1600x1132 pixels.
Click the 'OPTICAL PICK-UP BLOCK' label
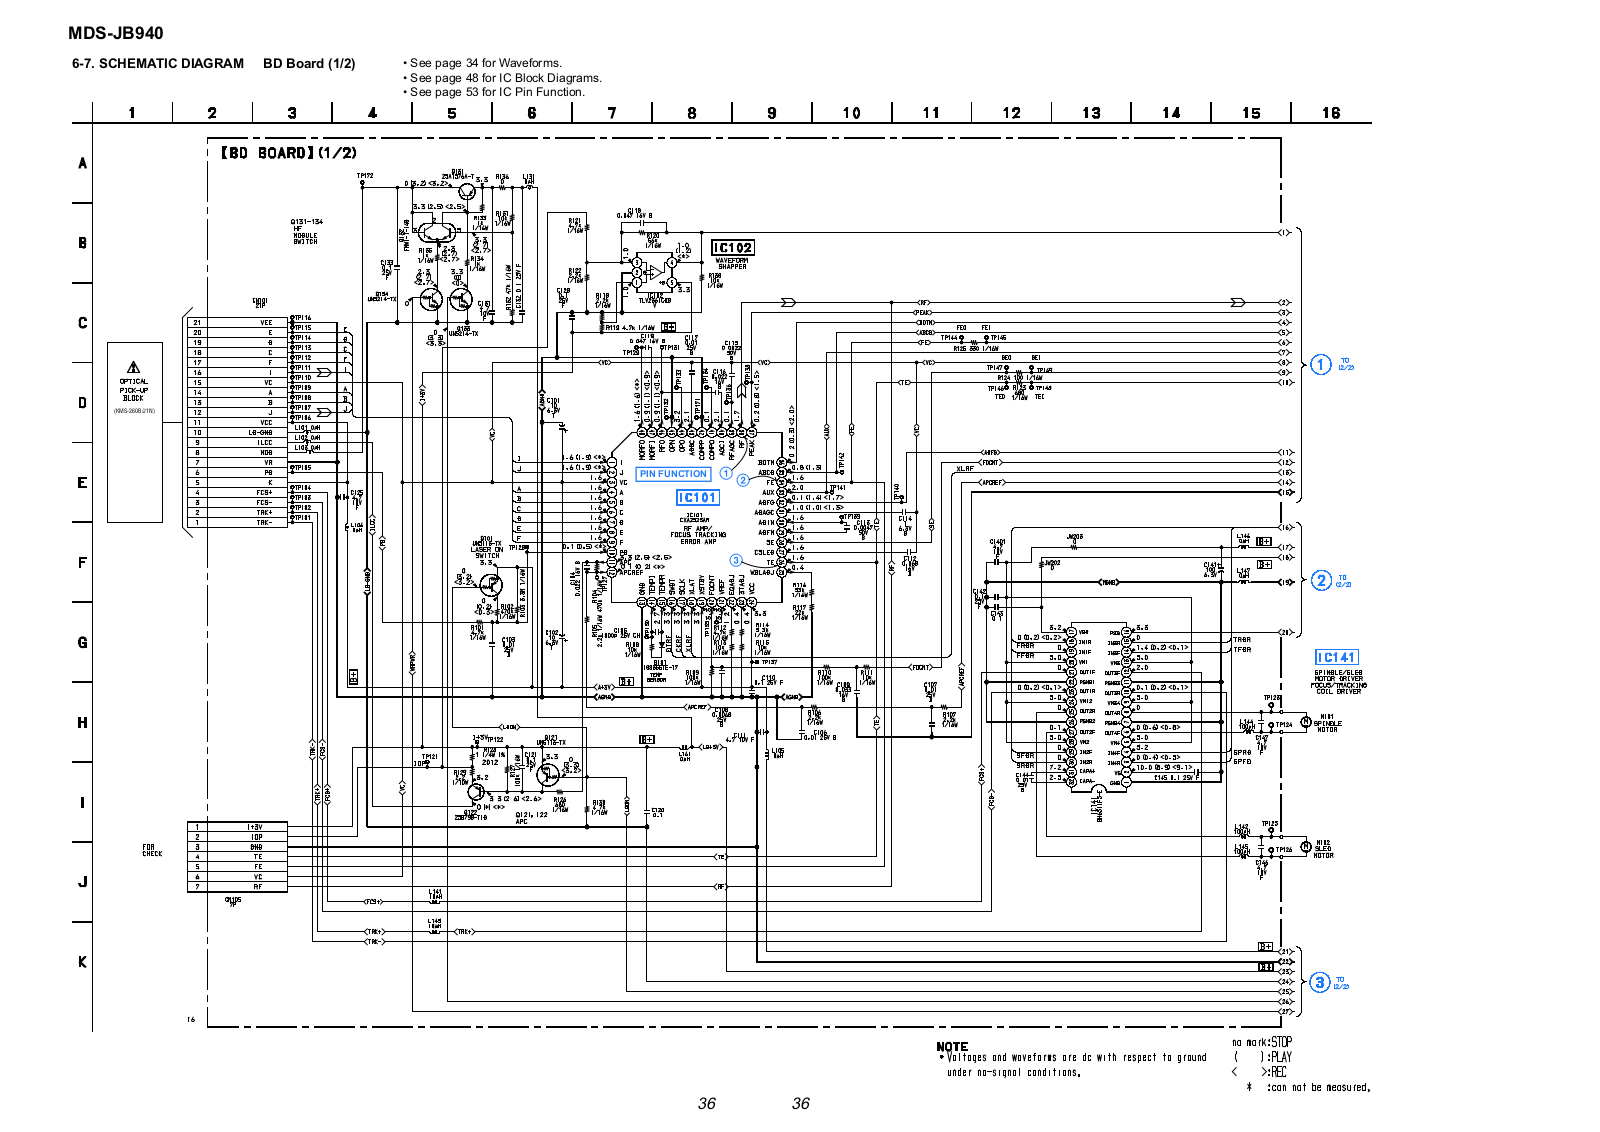coord(133,390)
